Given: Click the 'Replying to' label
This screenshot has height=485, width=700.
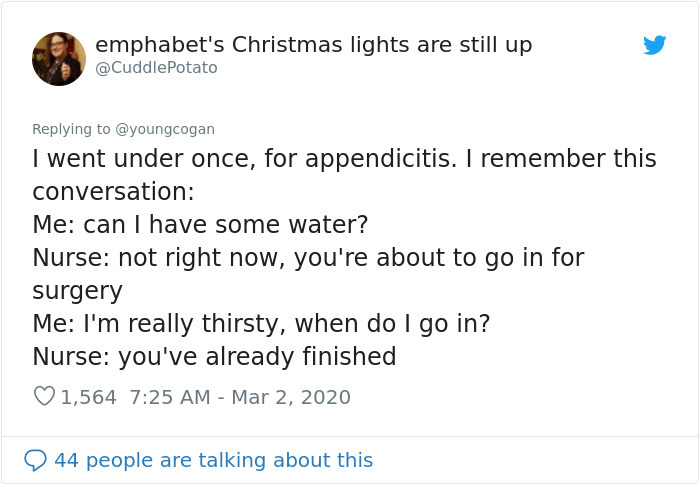Looking at the screenshot, I should coord(72,129).
